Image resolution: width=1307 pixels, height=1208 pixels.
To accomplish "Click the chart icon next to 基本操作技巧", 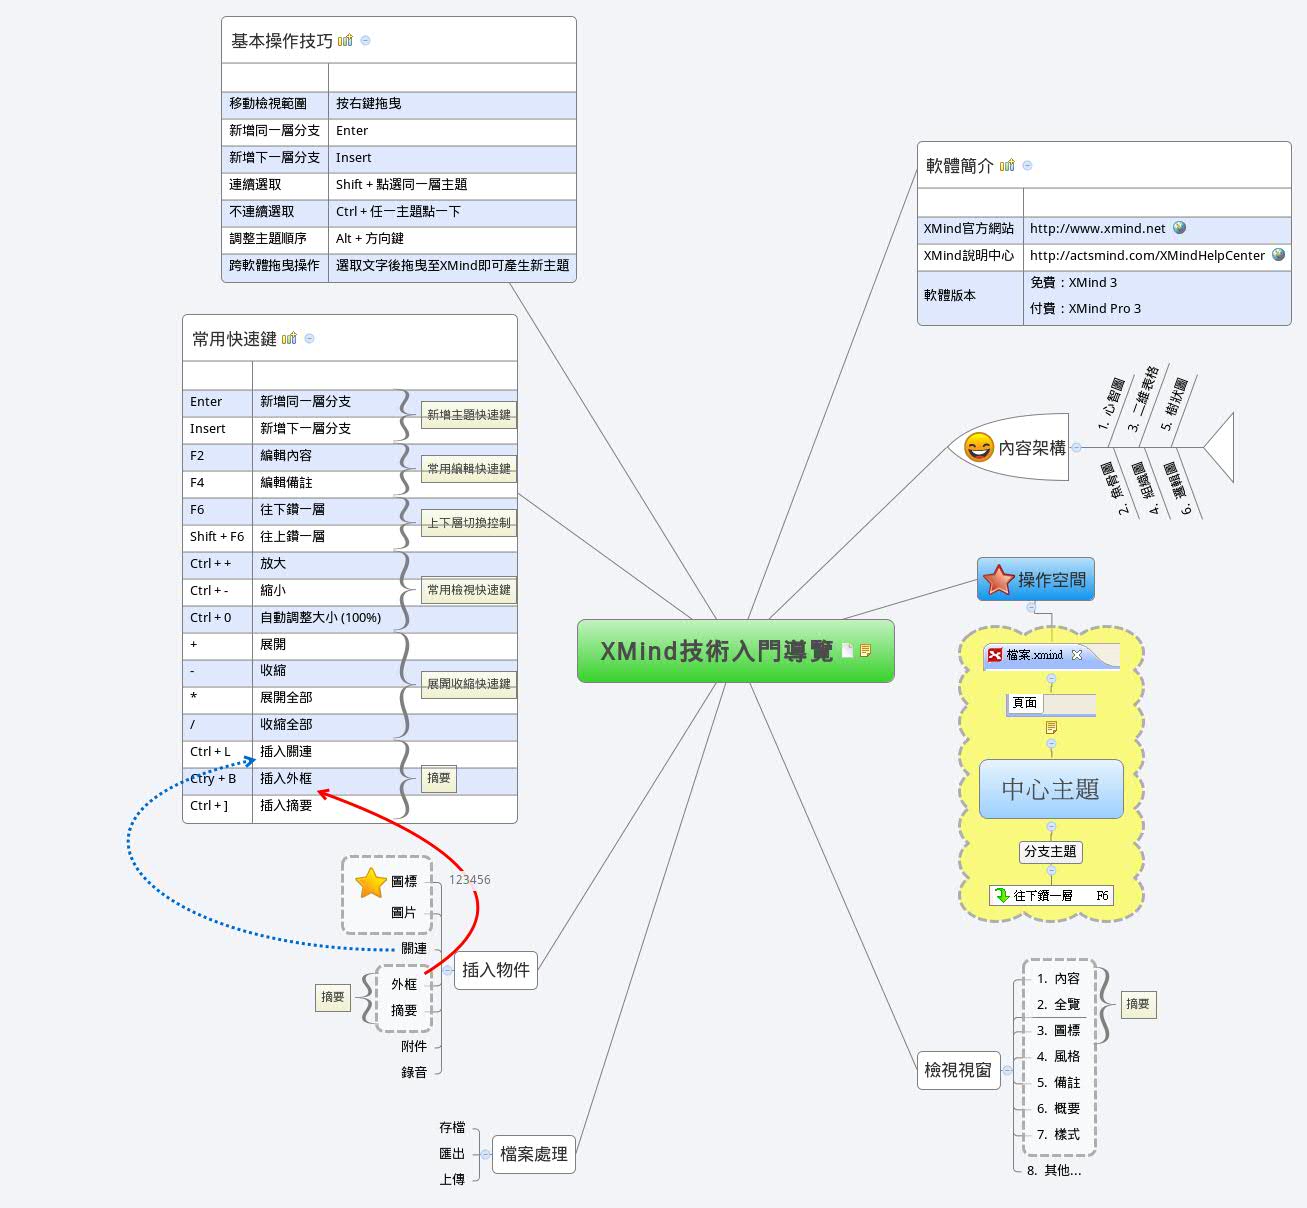I will click(x=345, y=41).
